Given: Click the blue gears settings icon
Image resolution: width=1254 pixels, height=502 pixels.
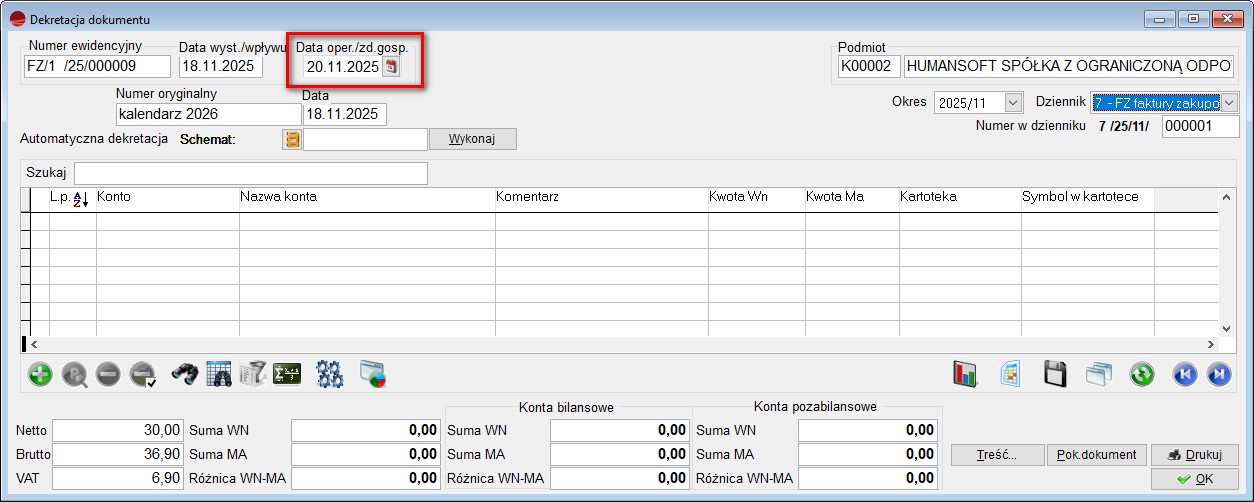Looking at the screenshot, I should pyautogui.click(x=330, y=374).
